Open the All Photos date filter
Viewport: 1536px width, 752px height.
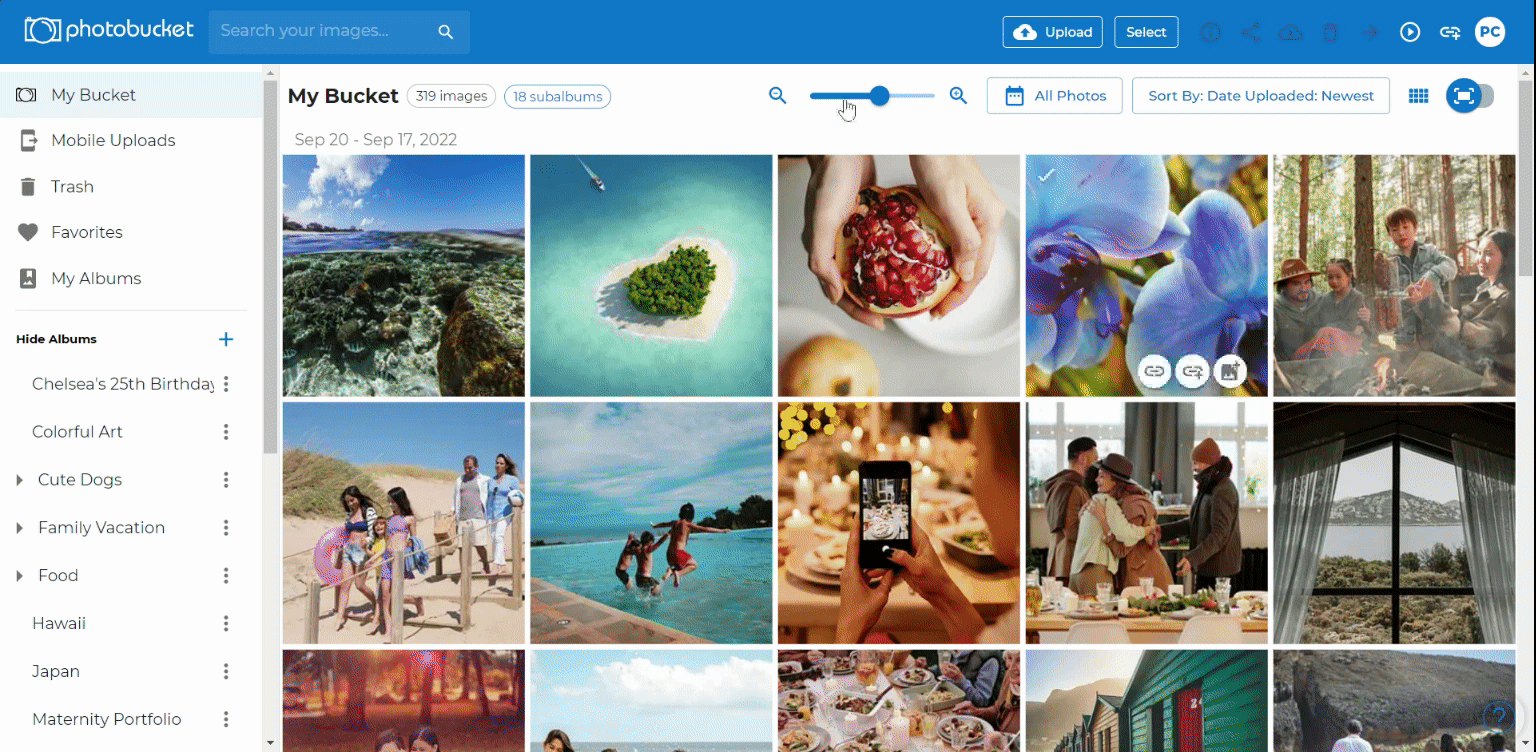coord(1055,96)
